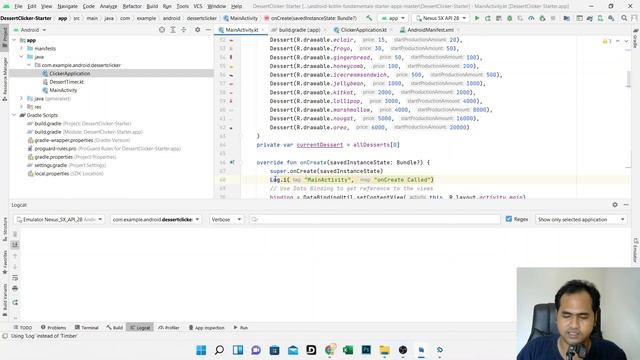Open the search everywhere magnifier icon
The image size is (640, 360).
pos(624,18)
